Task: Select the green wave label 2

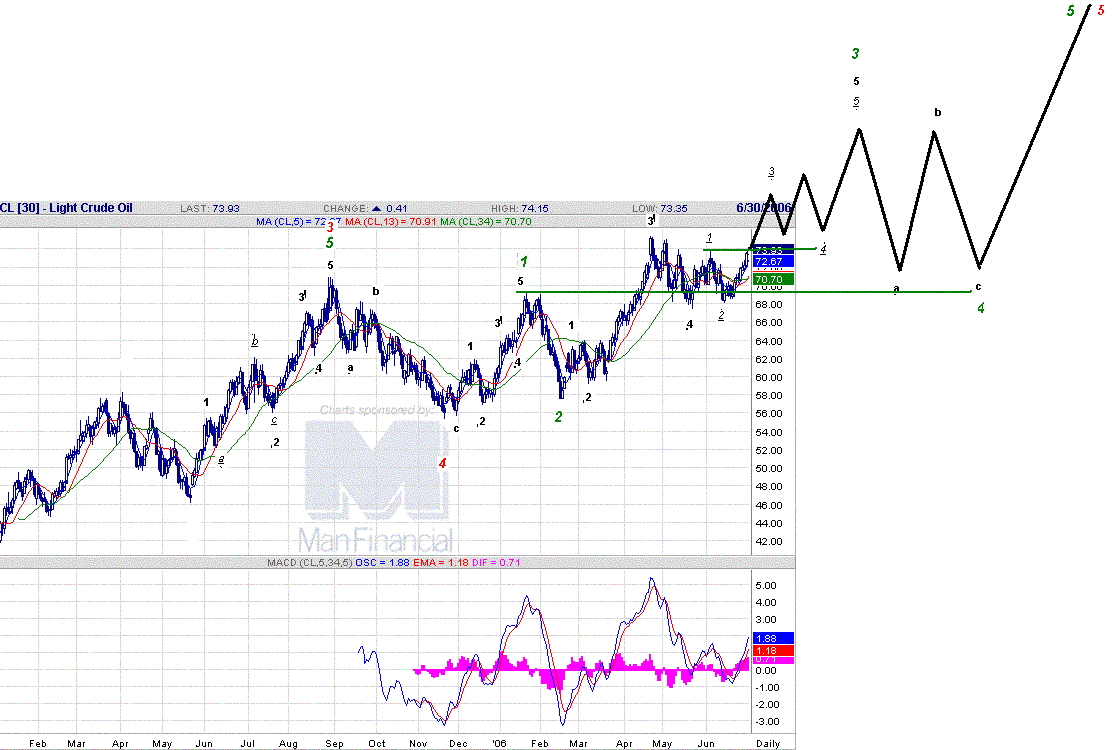Action: 559,417
